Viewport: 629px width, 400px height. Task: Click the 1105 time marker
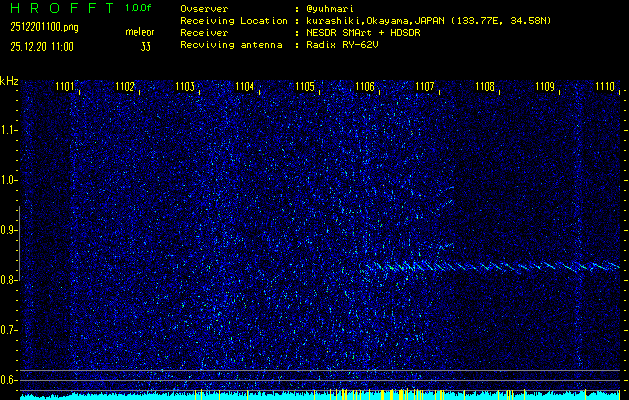pyautogui.click(x=305, y=87)
